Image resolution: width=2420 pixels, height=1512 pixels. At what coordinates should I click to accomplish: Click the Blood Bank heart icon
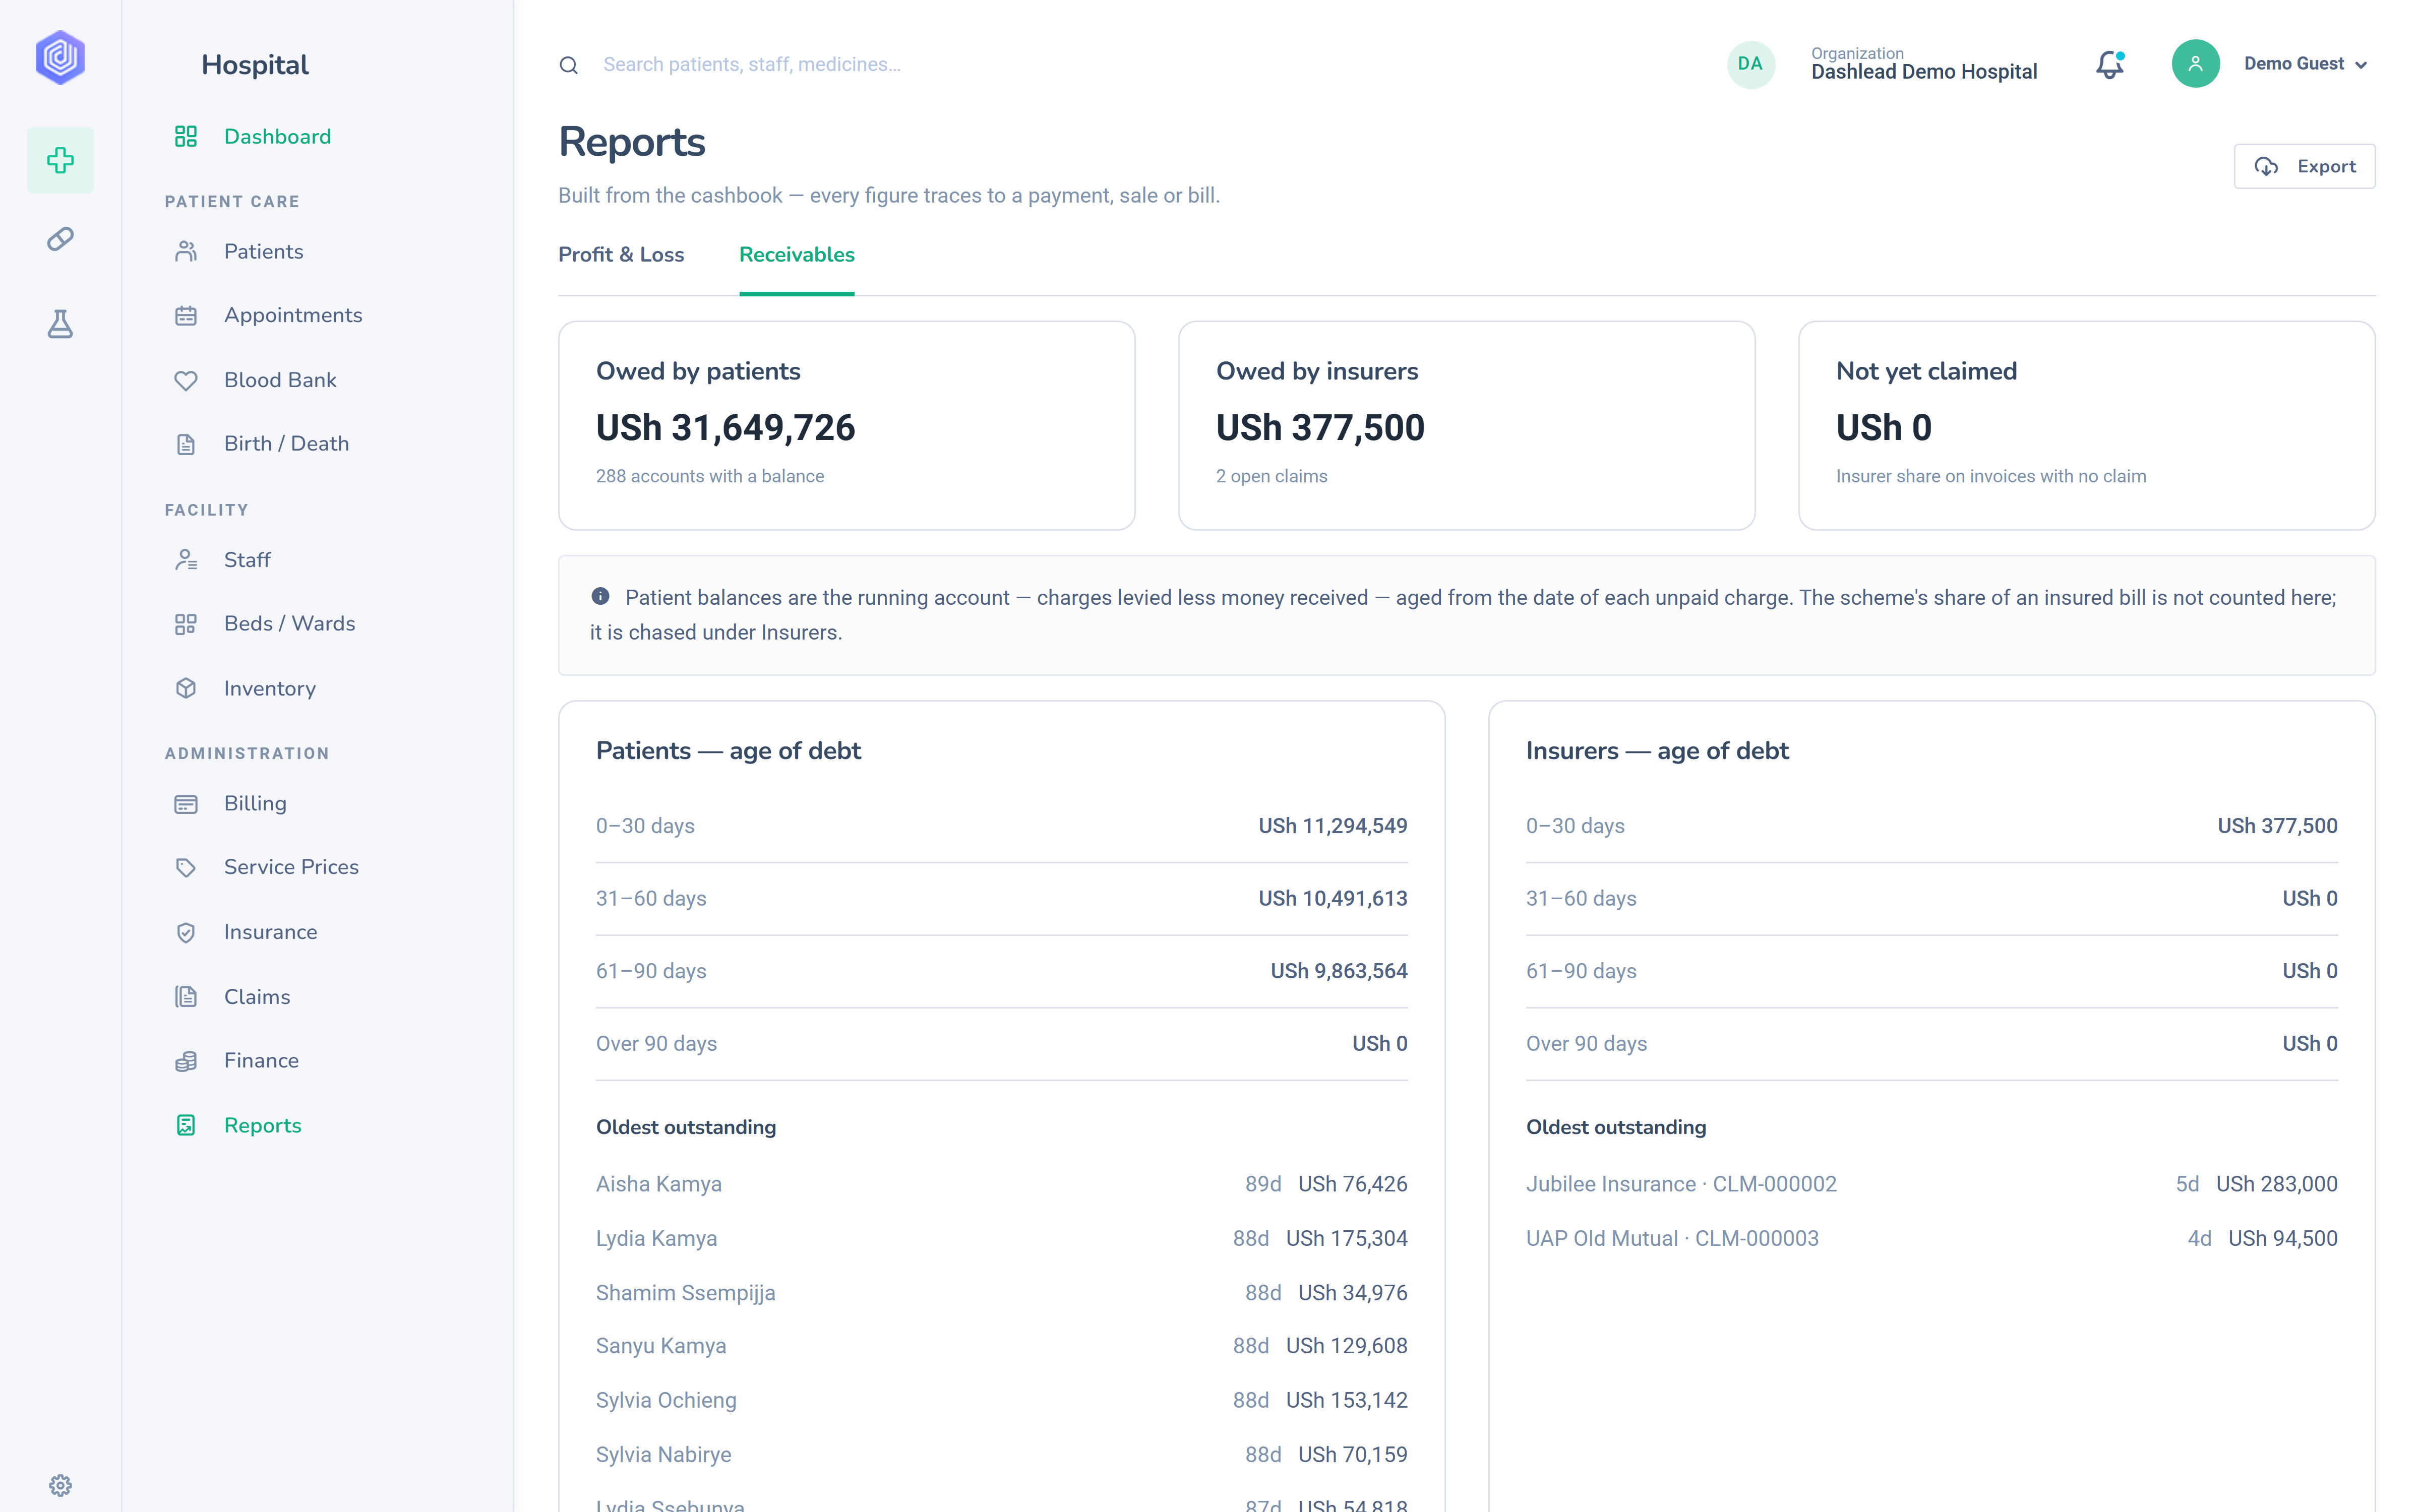(x=186, y=380)
